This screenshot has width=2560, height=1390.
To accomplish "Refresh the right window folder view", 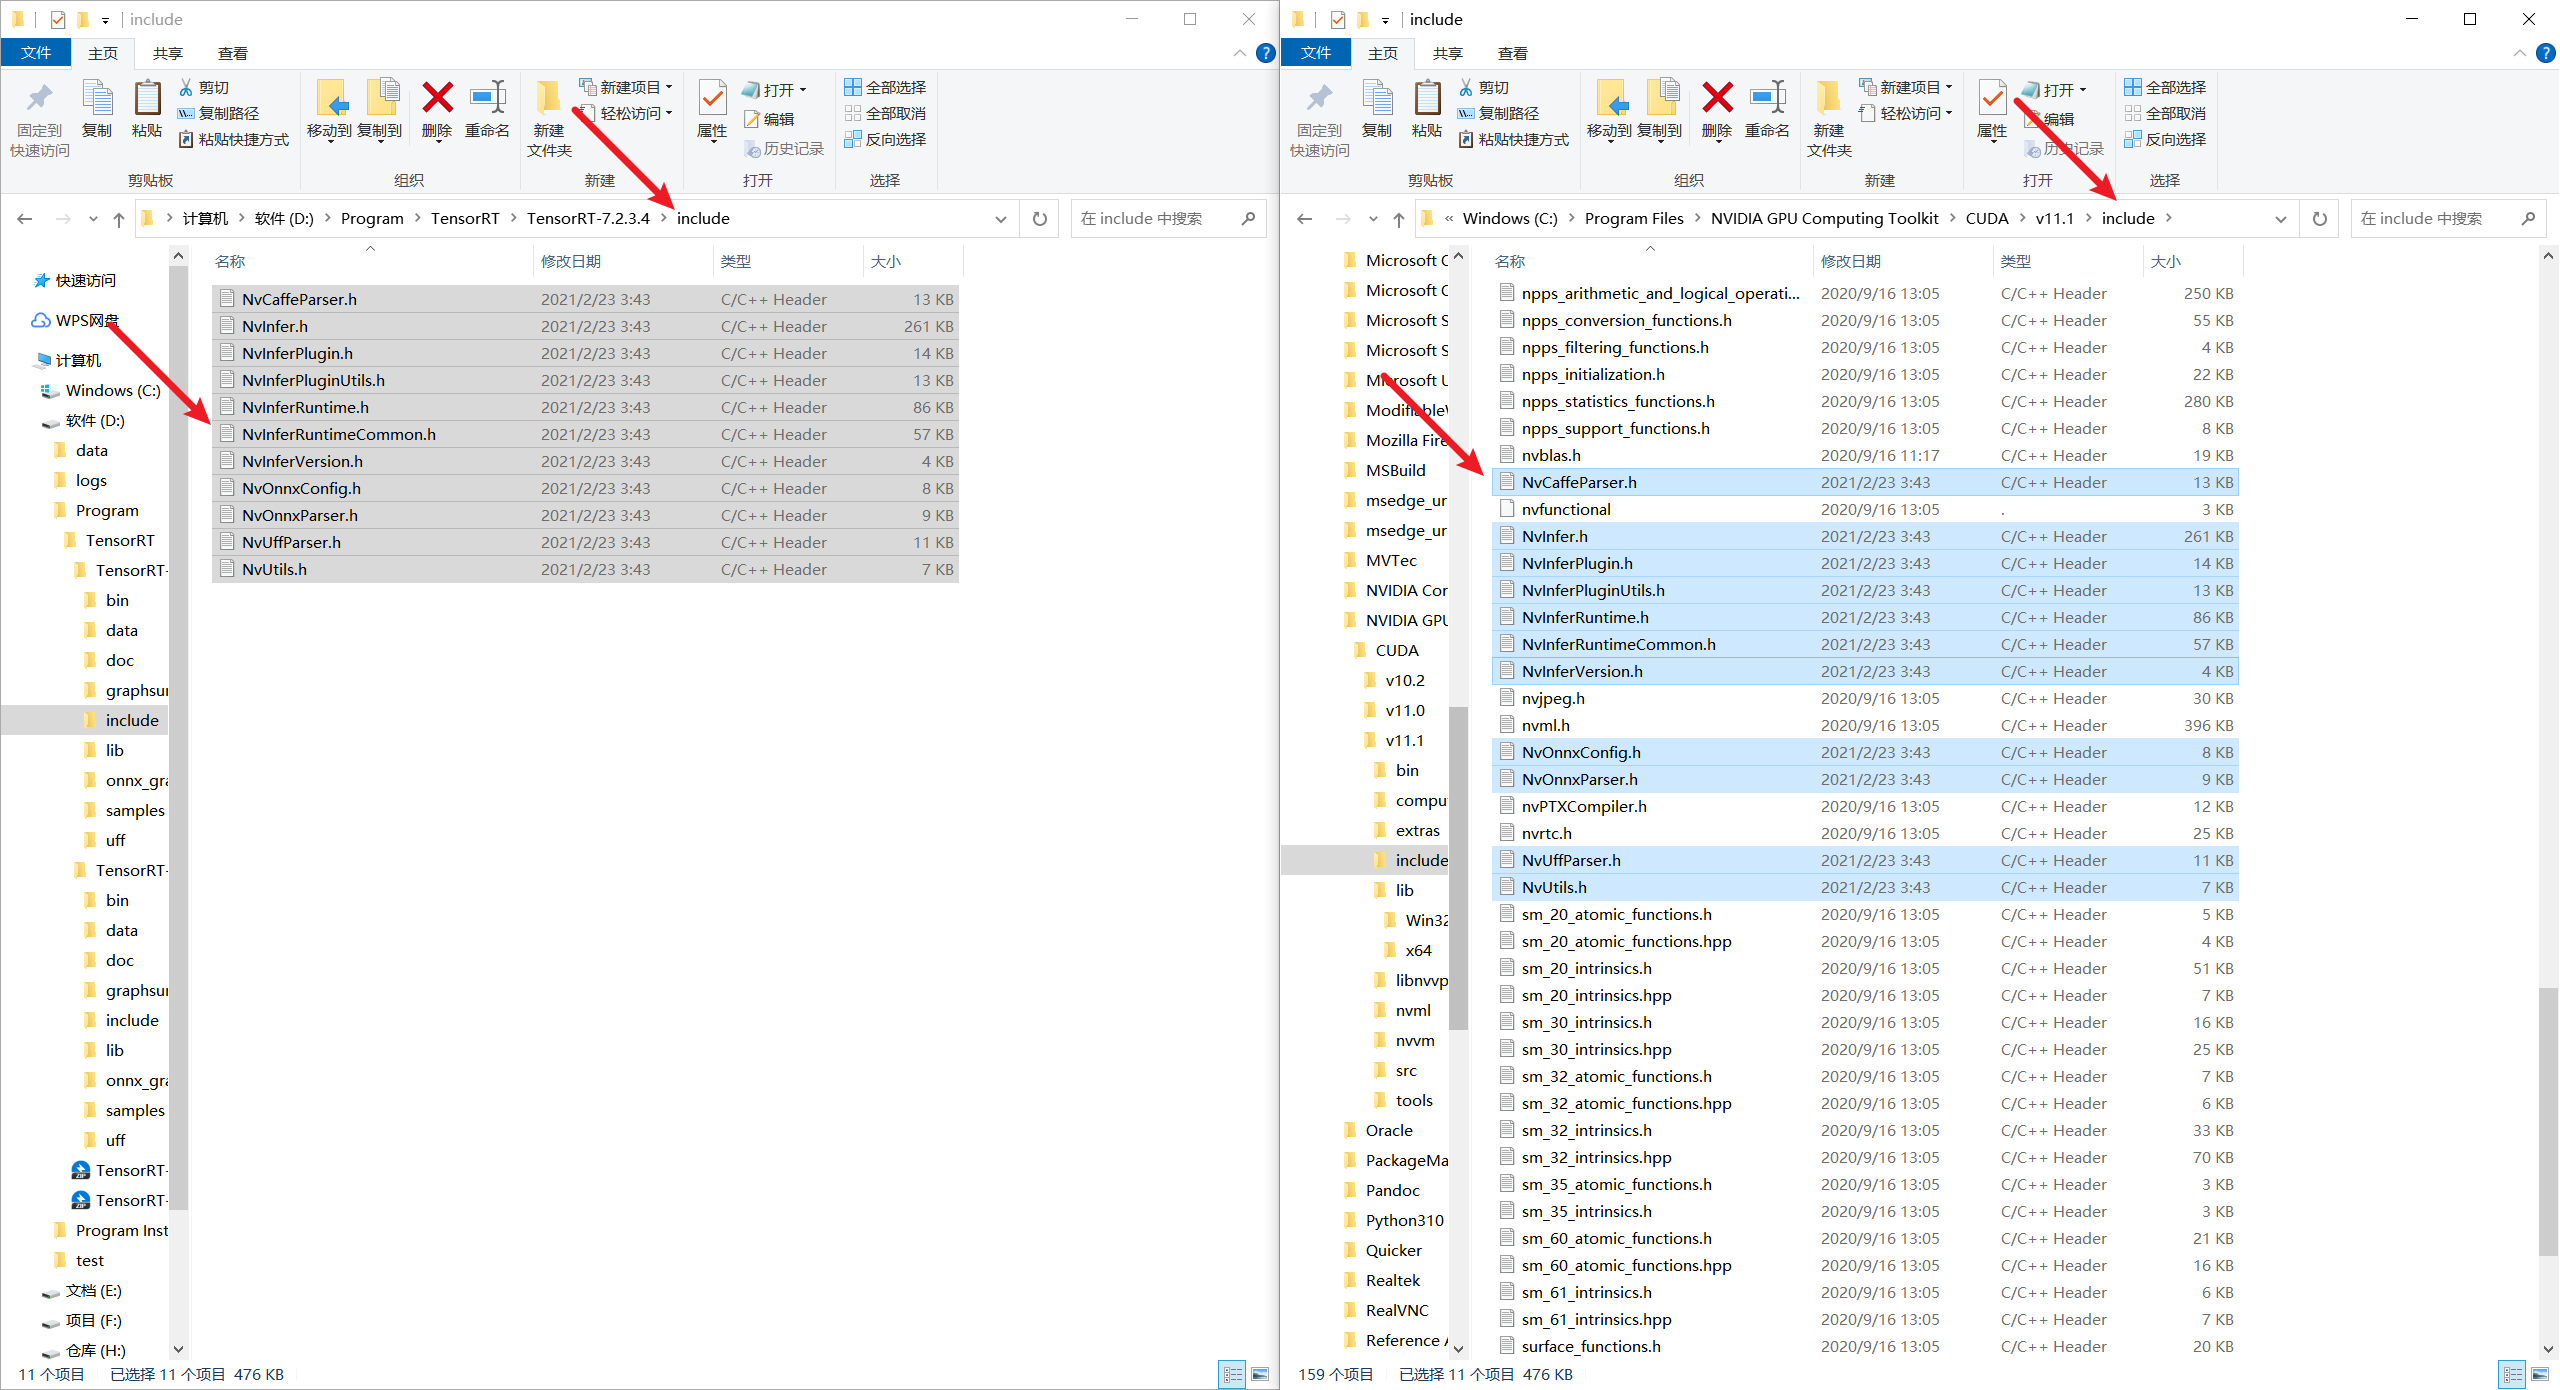I will click(x=2320, y=219).
